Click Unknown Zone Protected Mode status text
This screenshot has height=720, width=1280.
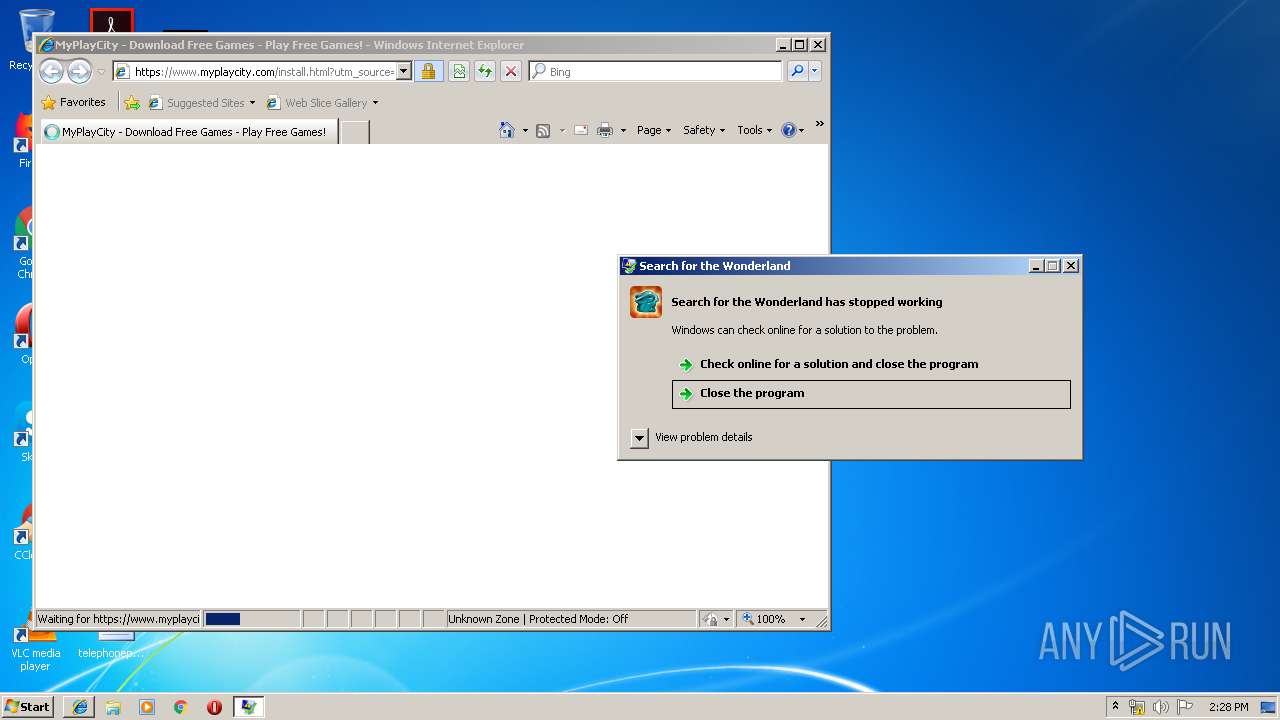click(x=538, y=619)
